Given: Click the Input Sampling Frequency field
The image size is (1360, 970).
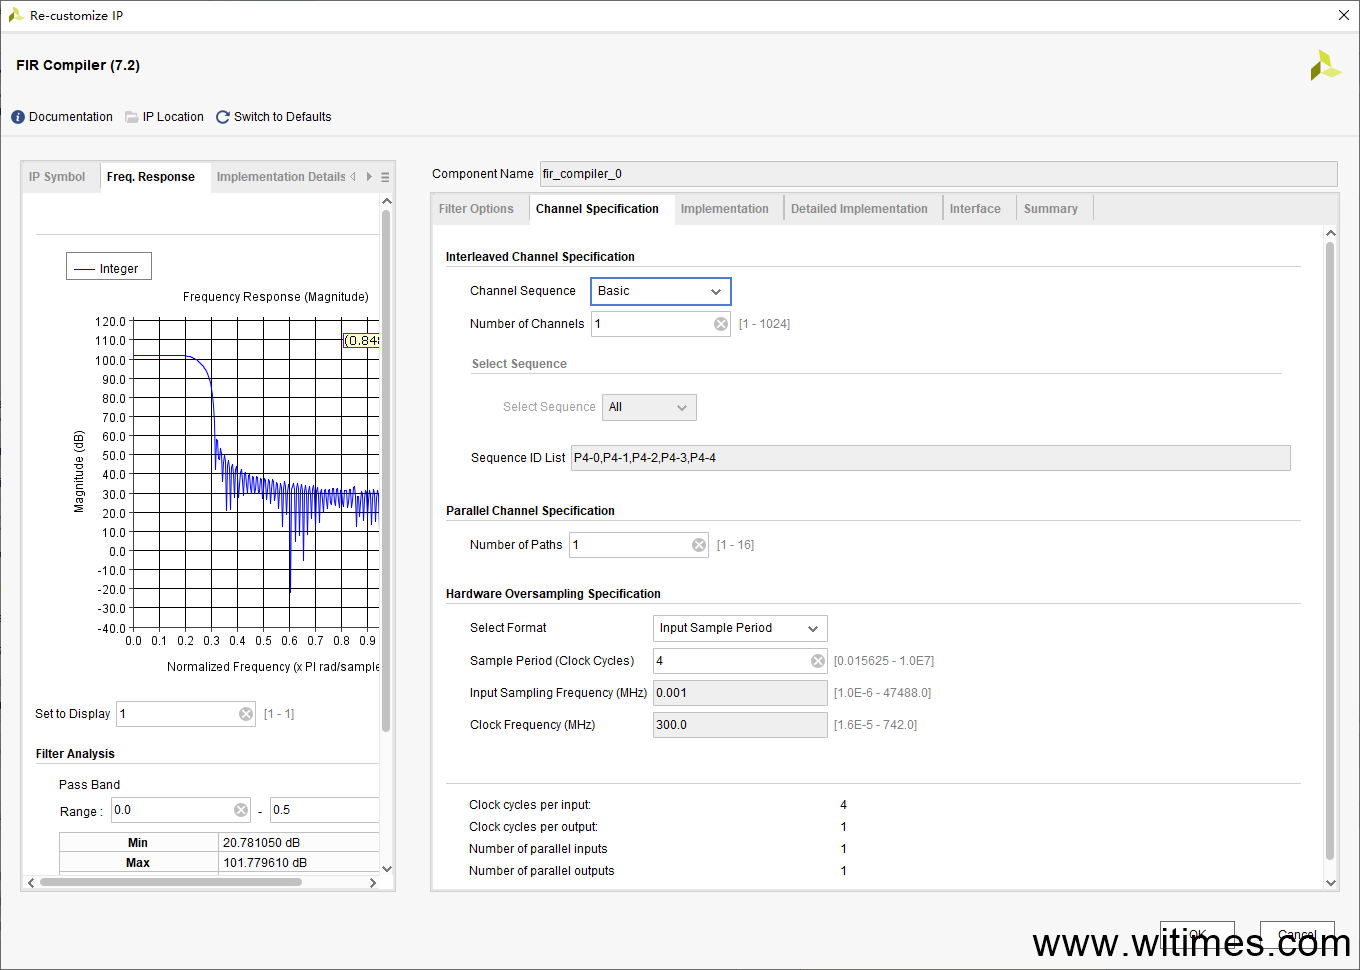Looking at the screenshot, I should 740,693.
